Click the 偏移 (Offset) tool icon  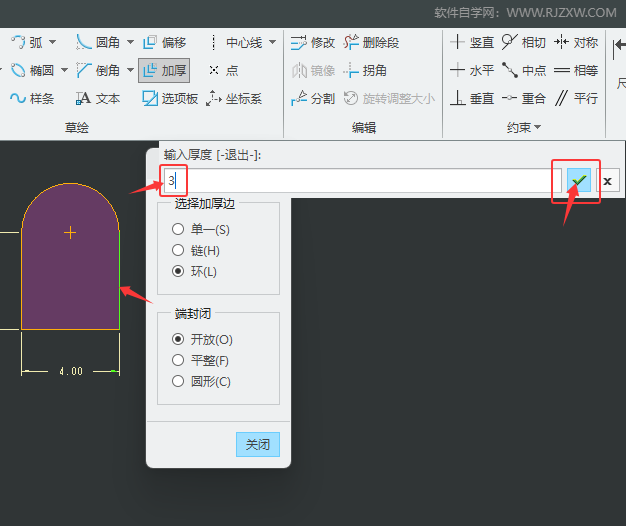coord(150,42)
